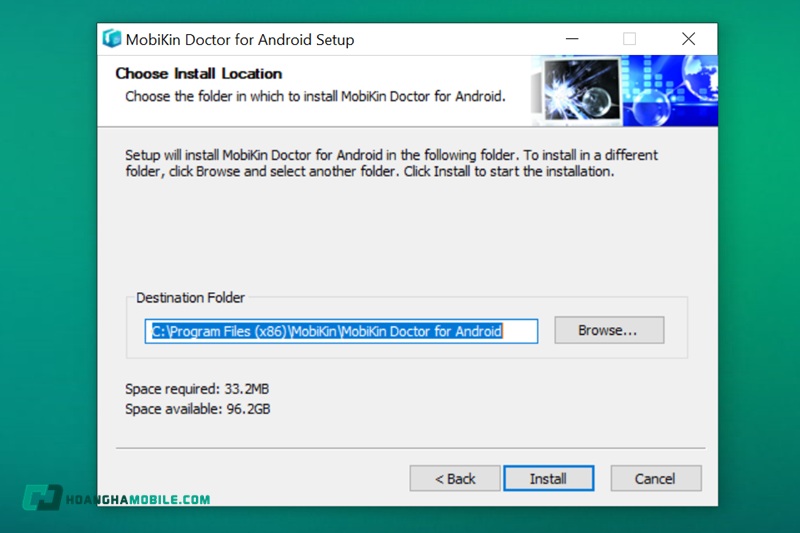The width and height of the screenshot is (800, 533).
Task: Click the 'Choose the folder in which to install' subtitle
Action: pyautogui.click(x=315, y=96)
